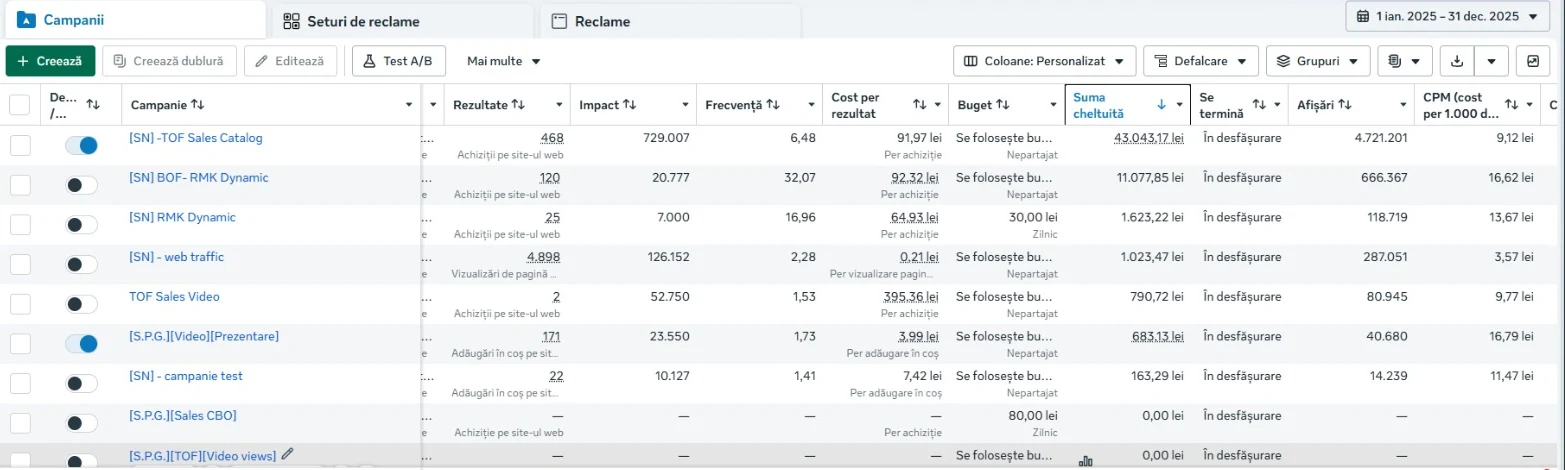Open the [SN] - web traffic campaign link
1565x470 pixels.
(x=176, y=257)
